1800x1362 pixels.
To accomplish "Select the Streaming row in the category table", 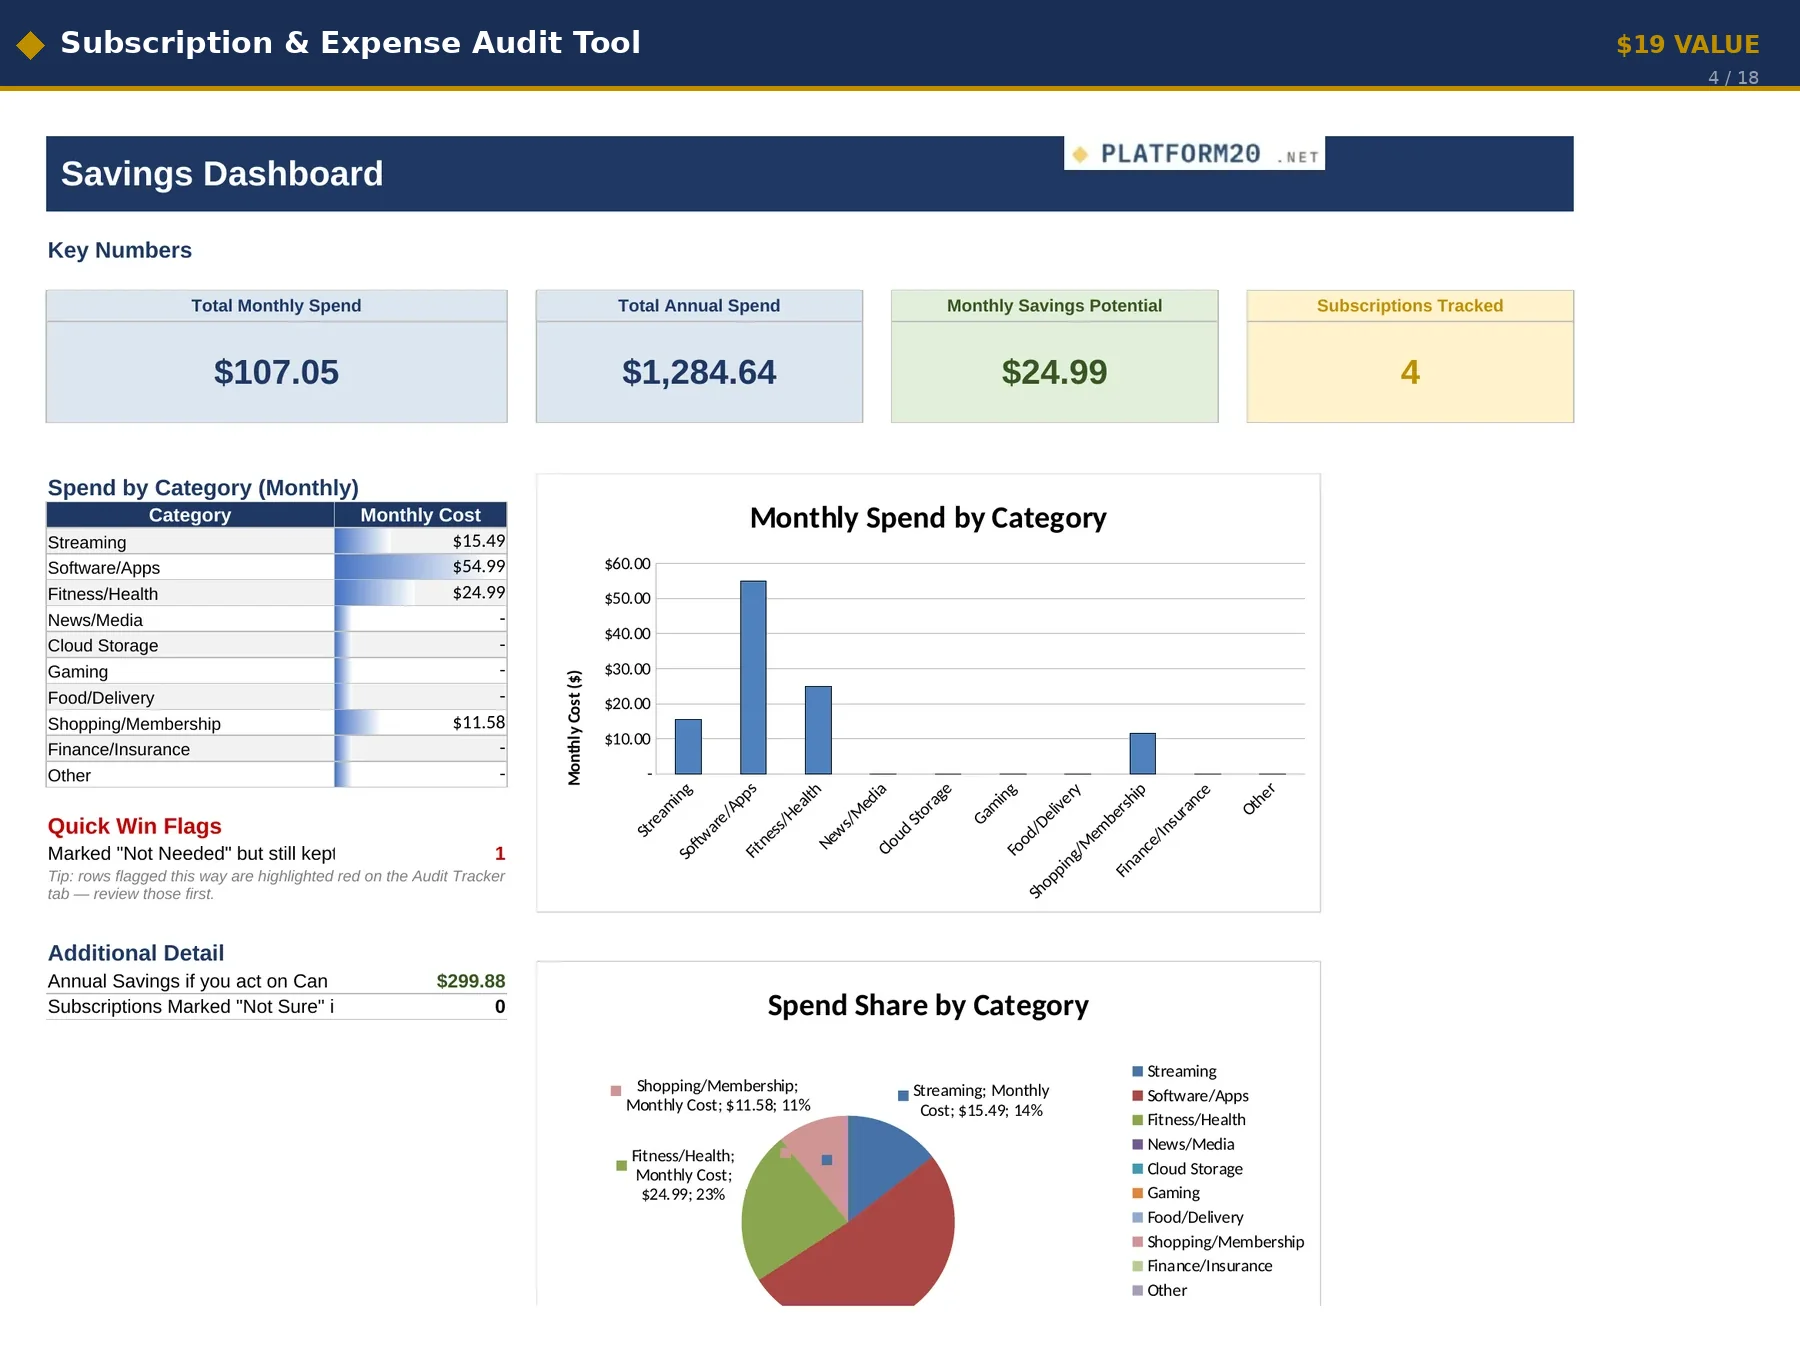I will [x=276, y=541].
